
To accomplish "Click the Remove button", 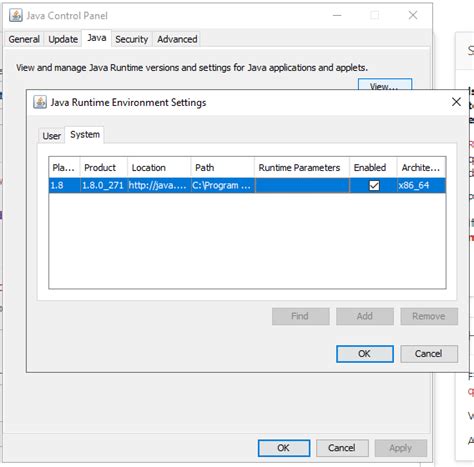I will (429, 316).
